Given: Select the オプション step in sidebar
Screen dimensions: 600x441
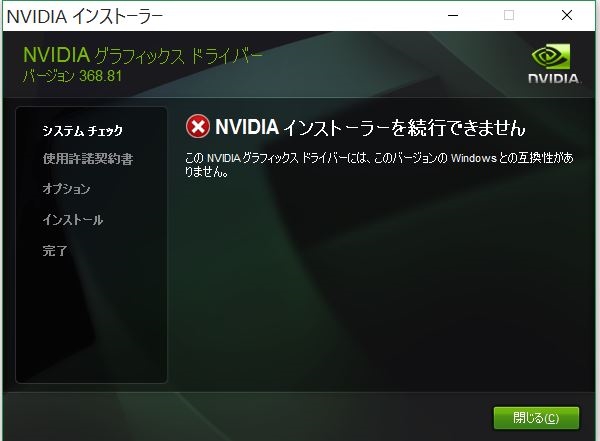Looking at the screenshot, I should 66,189.
